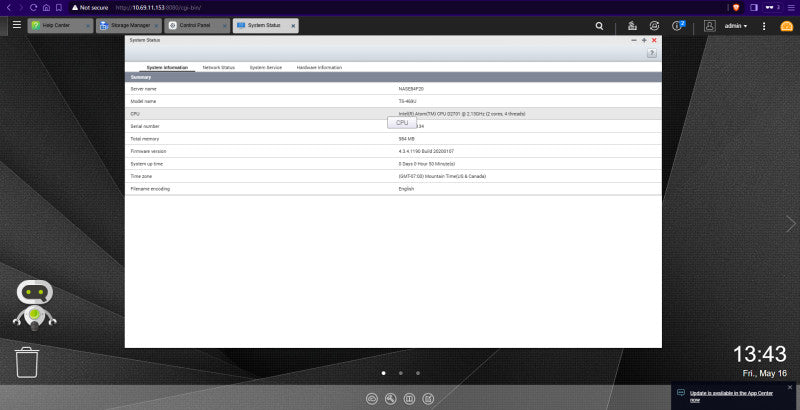Click the search magnifier in QTS toolbar
The width and height of the screenshot is (800, 410).
tap(599, 26)
